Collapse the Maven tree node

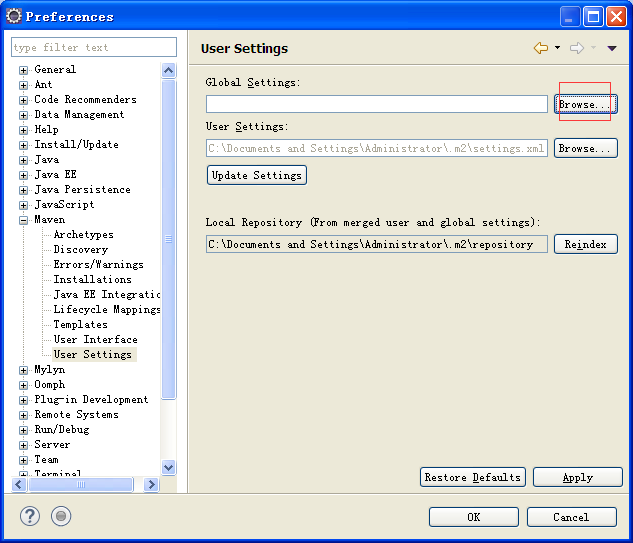coord(23,220)
